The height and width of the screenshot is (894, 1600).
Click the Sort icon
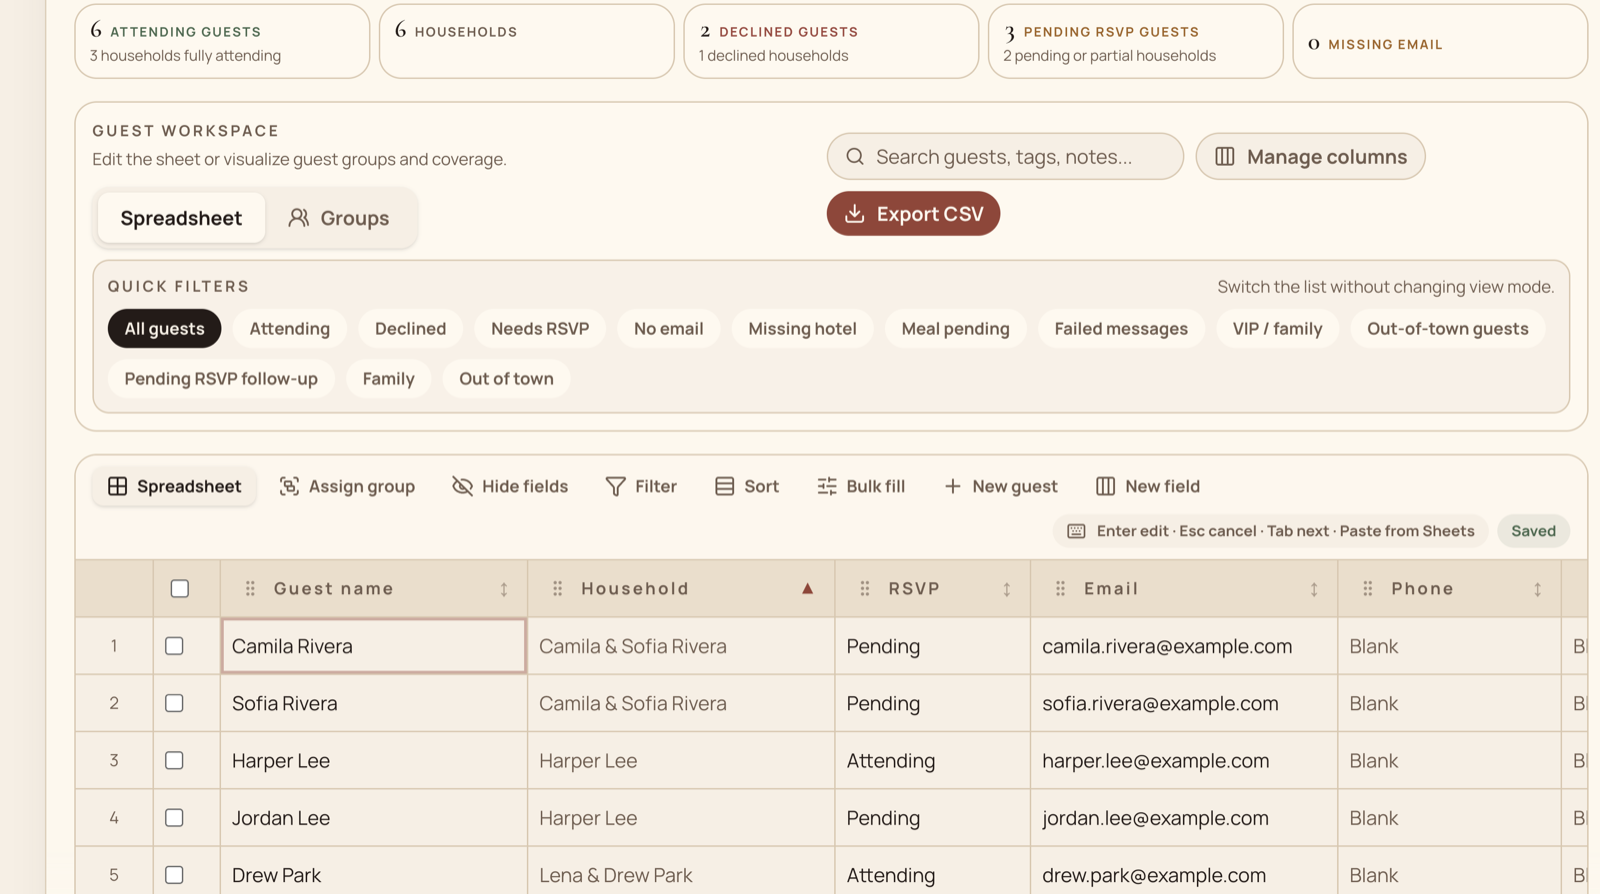(x=725, y=486)
